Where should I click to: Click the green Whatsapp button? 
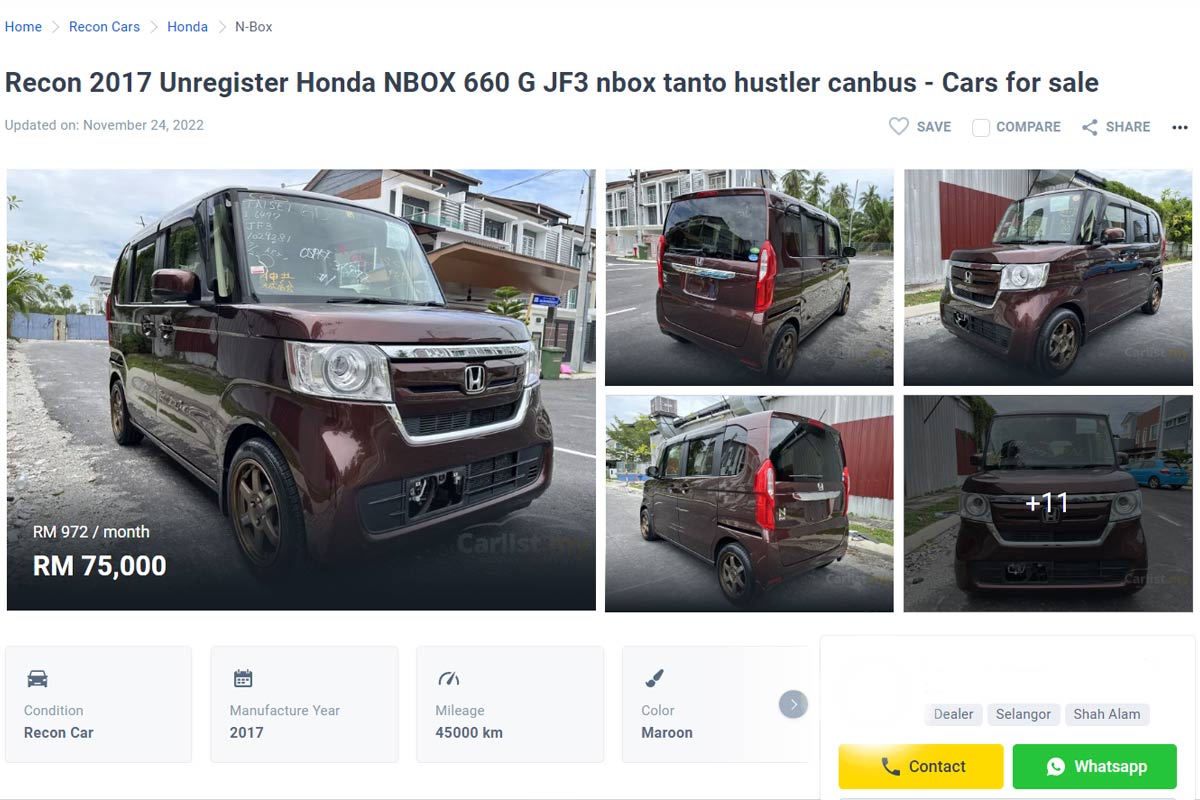[1095, 767]
